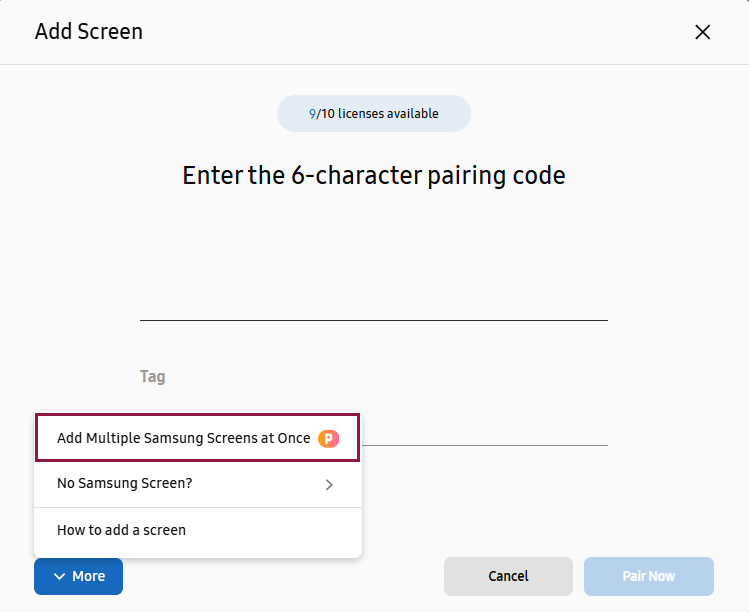Select Add Multiple Samsung Screens at Once

tap(198, 438)
